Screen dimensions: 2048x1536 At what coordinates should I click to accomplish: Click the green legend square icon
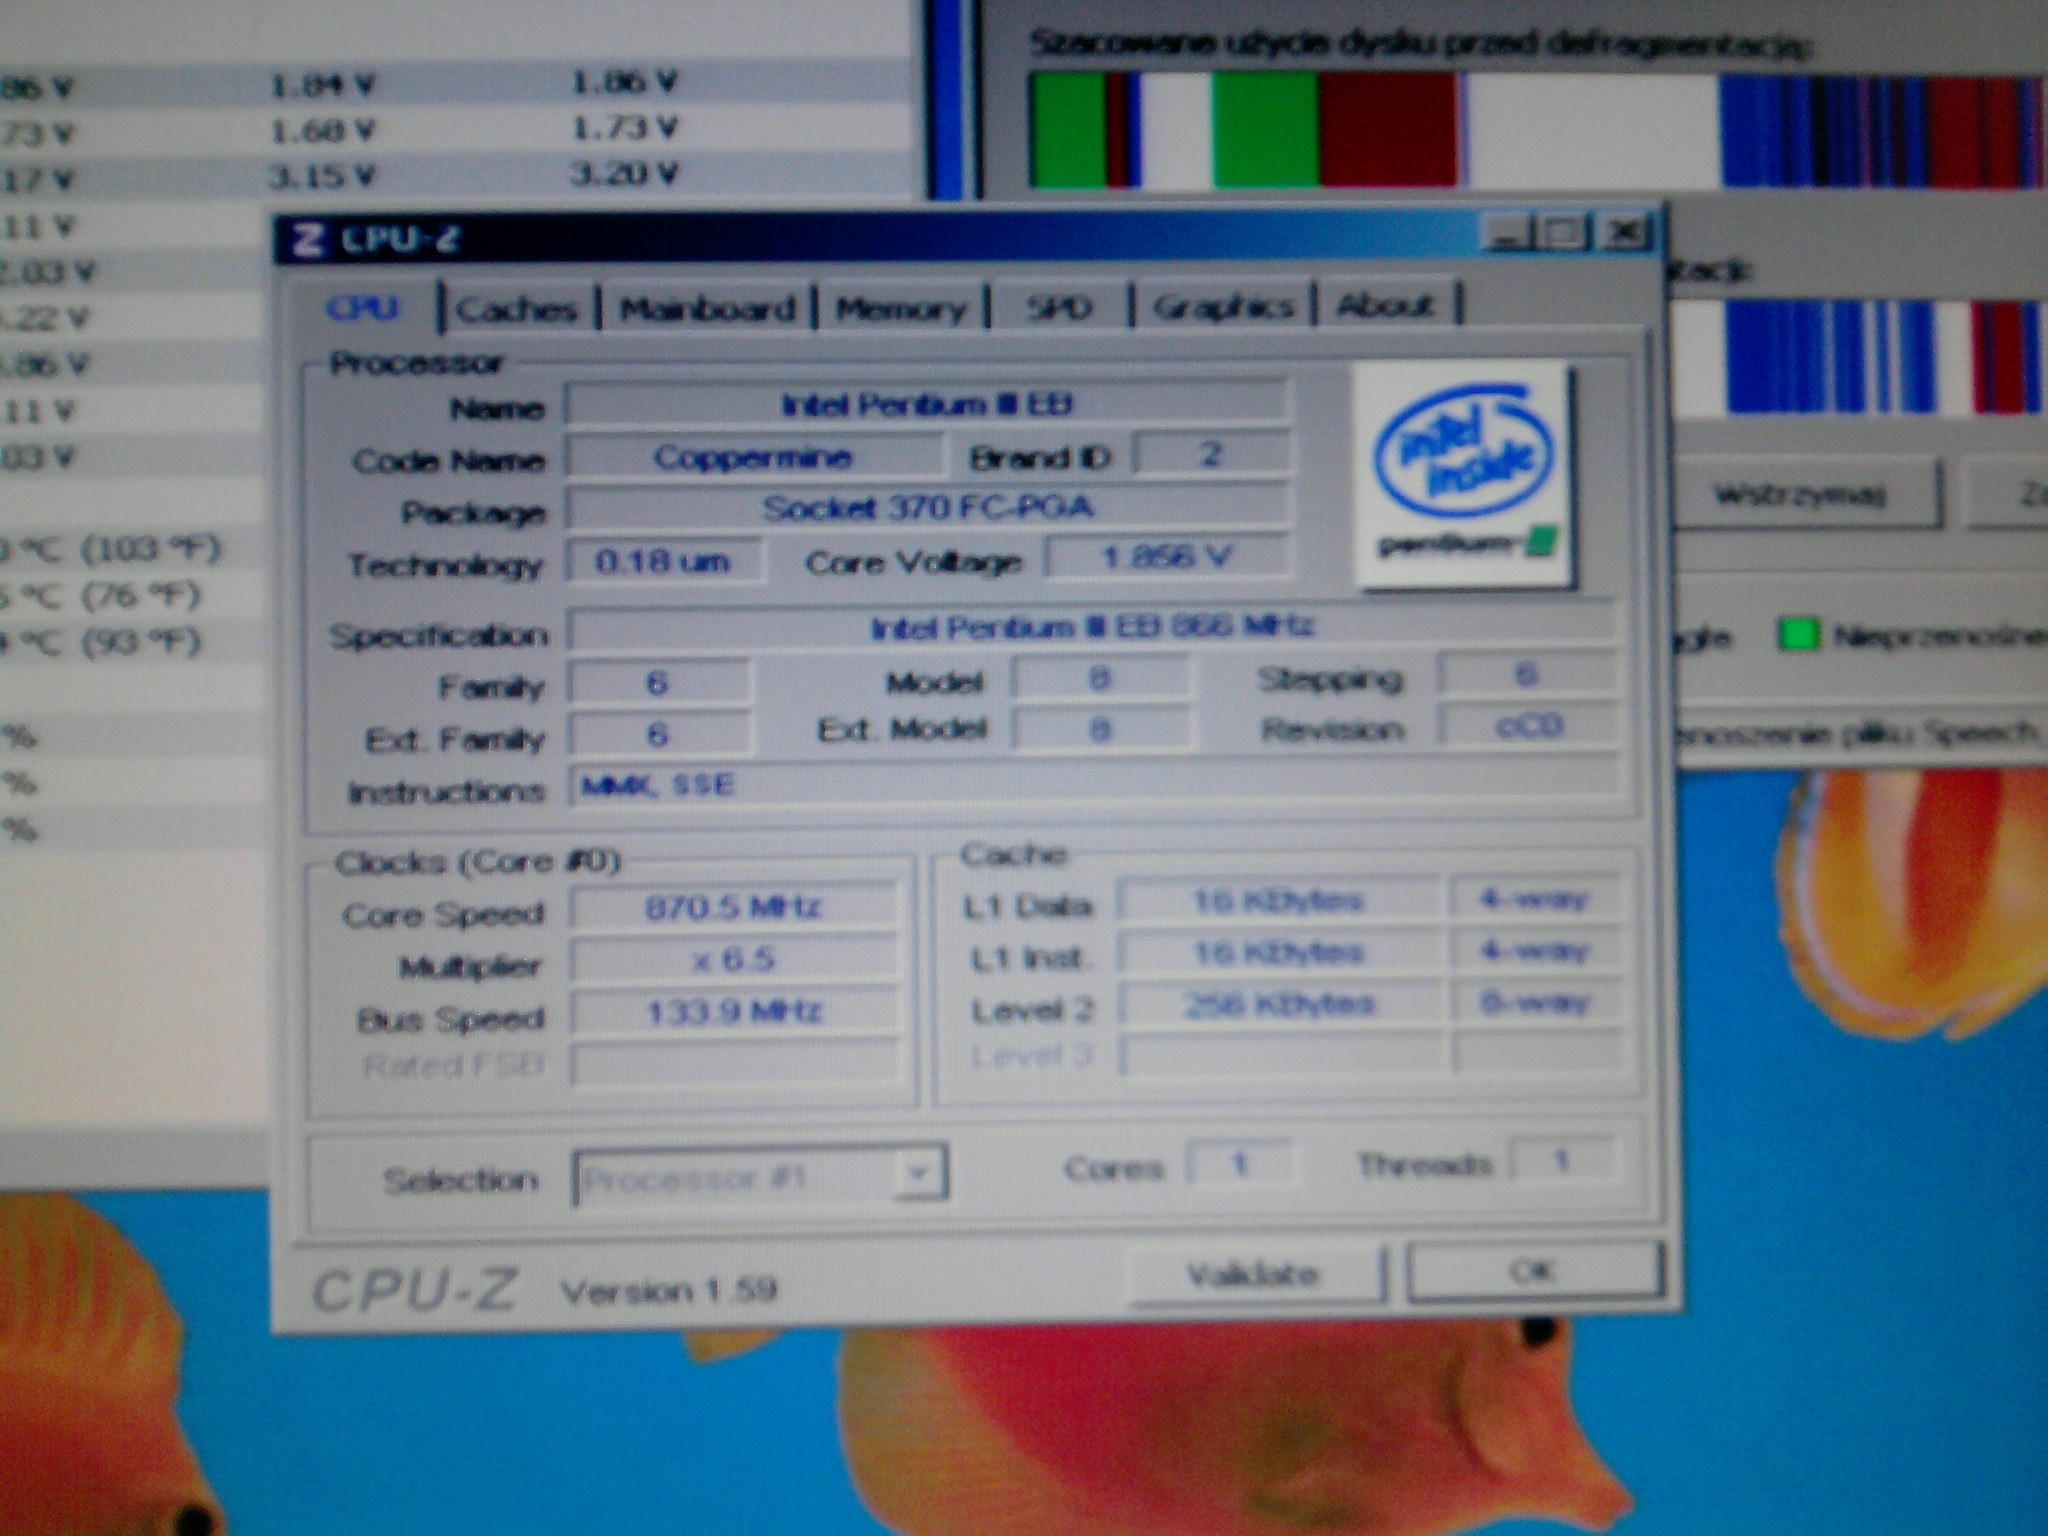(1798, 636)
